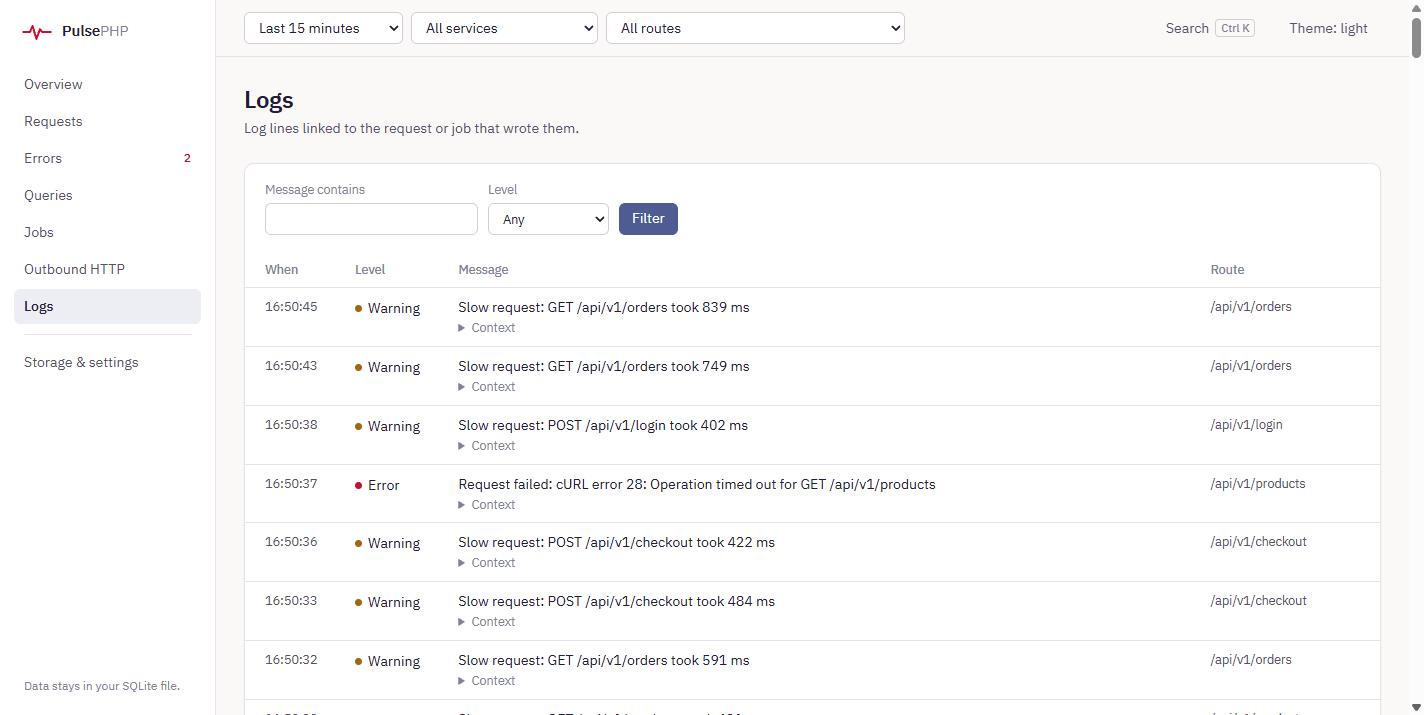Click the Message column header
The image size is (1424, 715).
[483, 270]
